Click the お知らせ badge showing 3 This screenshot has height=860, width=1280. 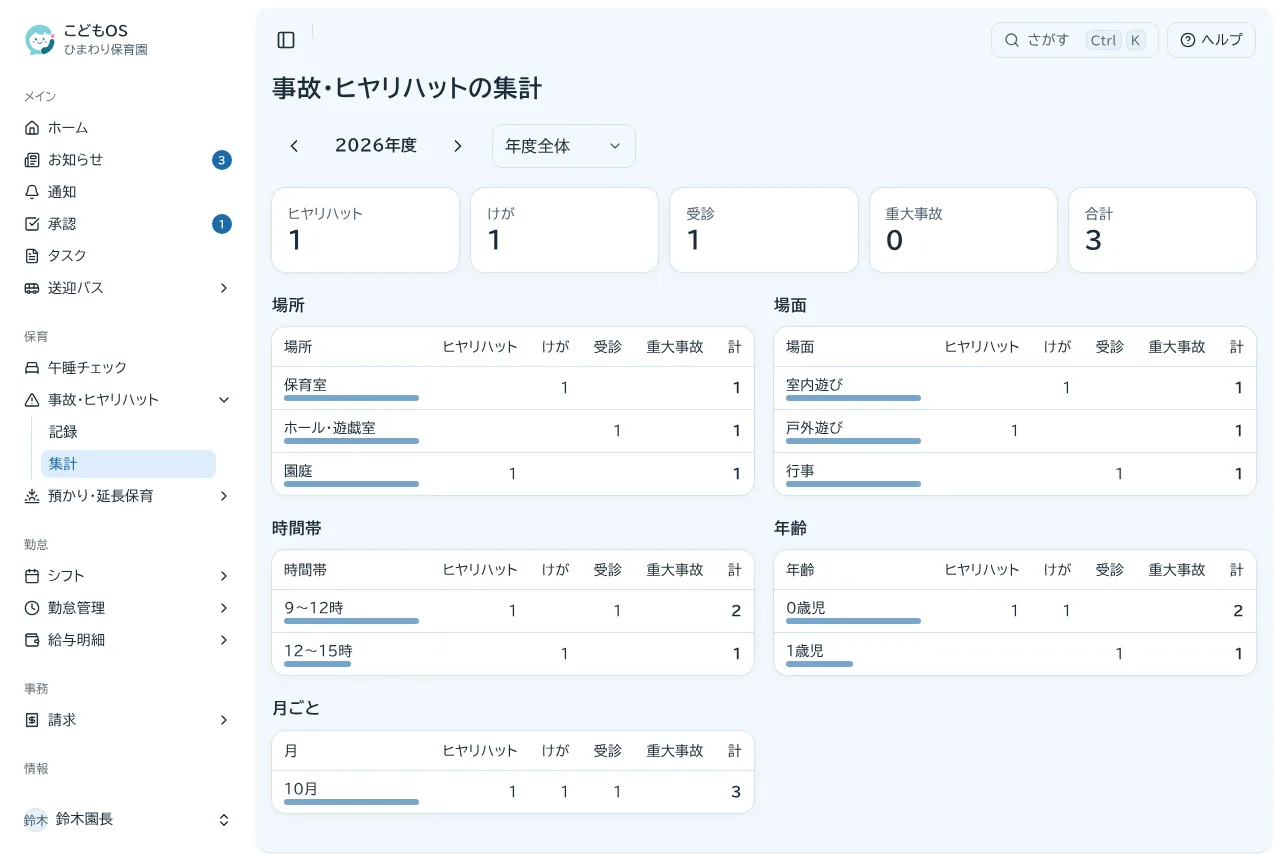(222, 160)
